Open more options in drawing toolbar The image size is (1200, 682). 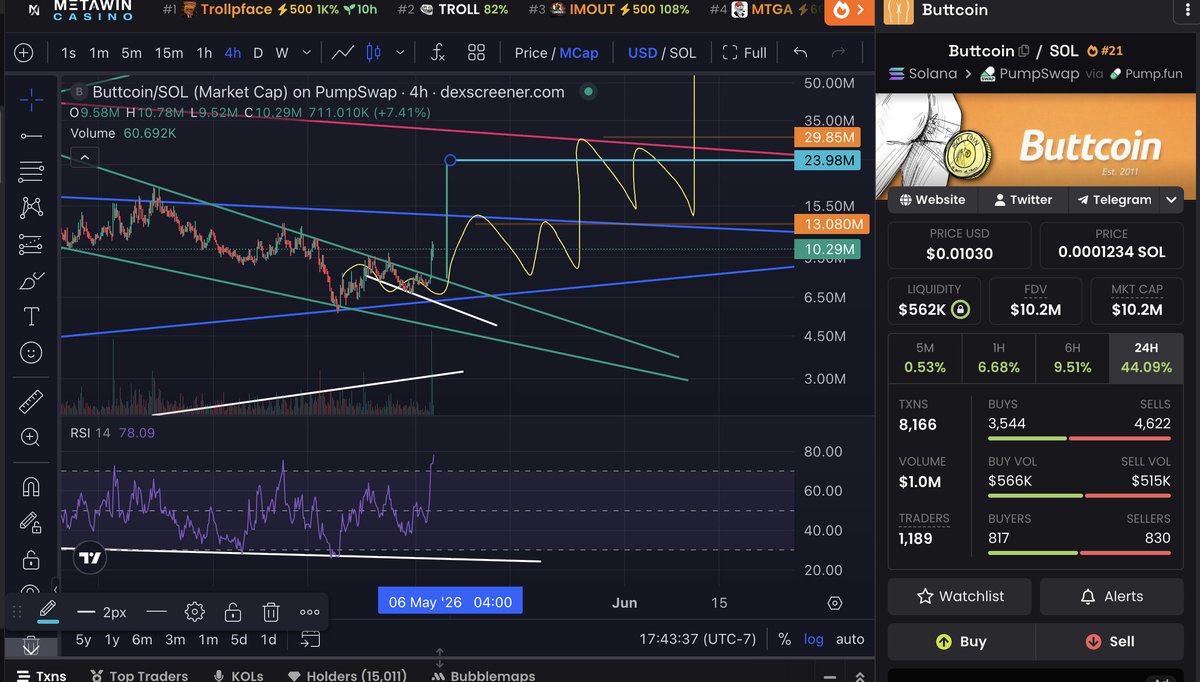click(309, 612)
